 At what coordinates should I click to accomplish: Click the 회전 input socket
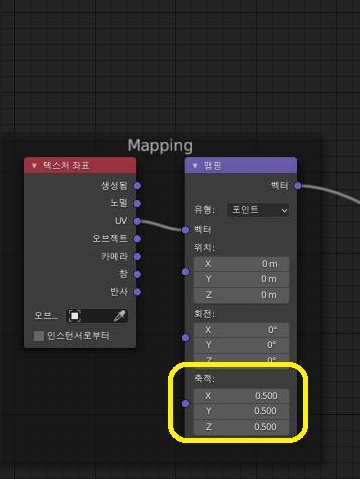click(186, 338)
